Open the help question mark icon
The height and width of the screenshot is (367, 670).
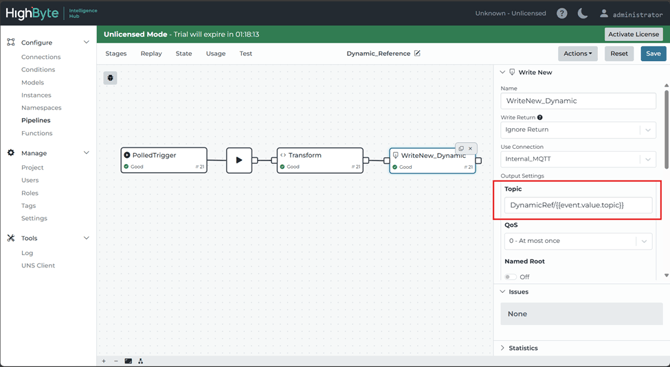tap(562, 13)
